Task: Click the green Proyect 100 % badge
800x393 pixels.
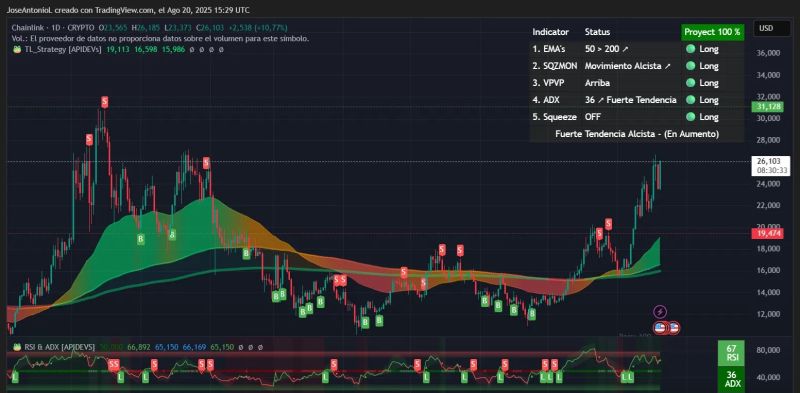Action: [x=713, y=32]
